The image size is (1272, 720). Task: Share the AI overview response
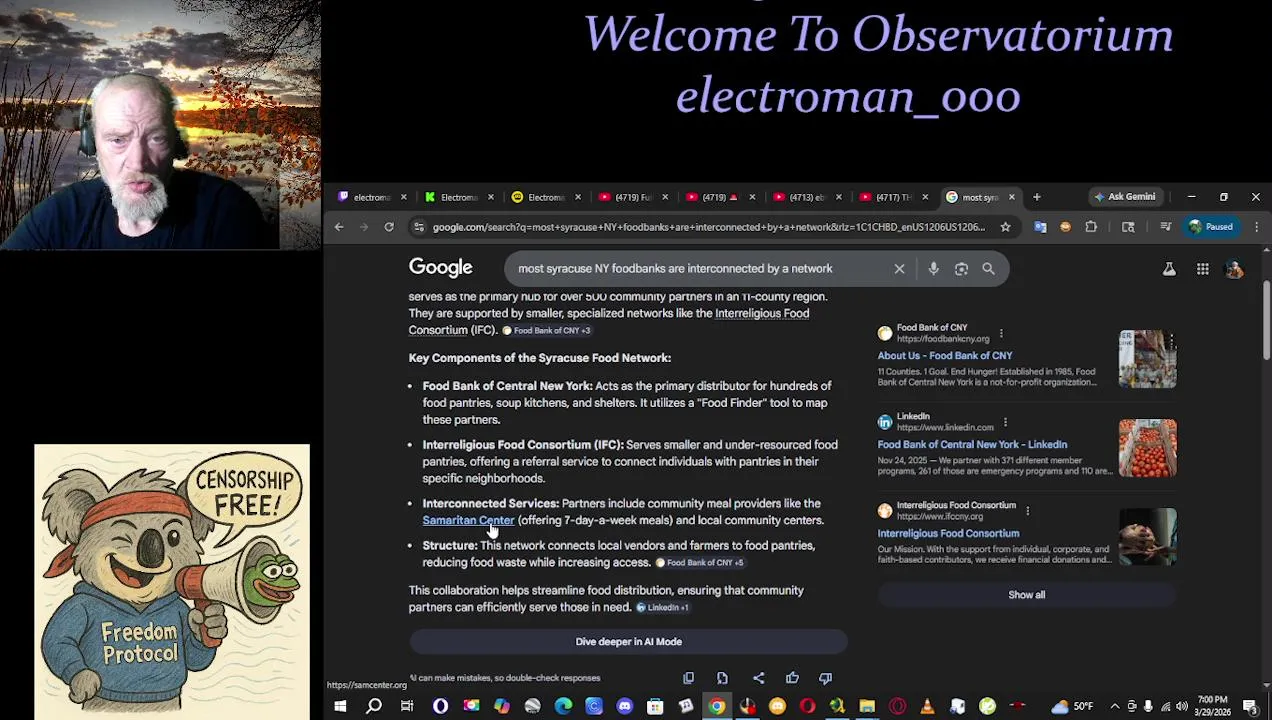click(x=758, y=678)
